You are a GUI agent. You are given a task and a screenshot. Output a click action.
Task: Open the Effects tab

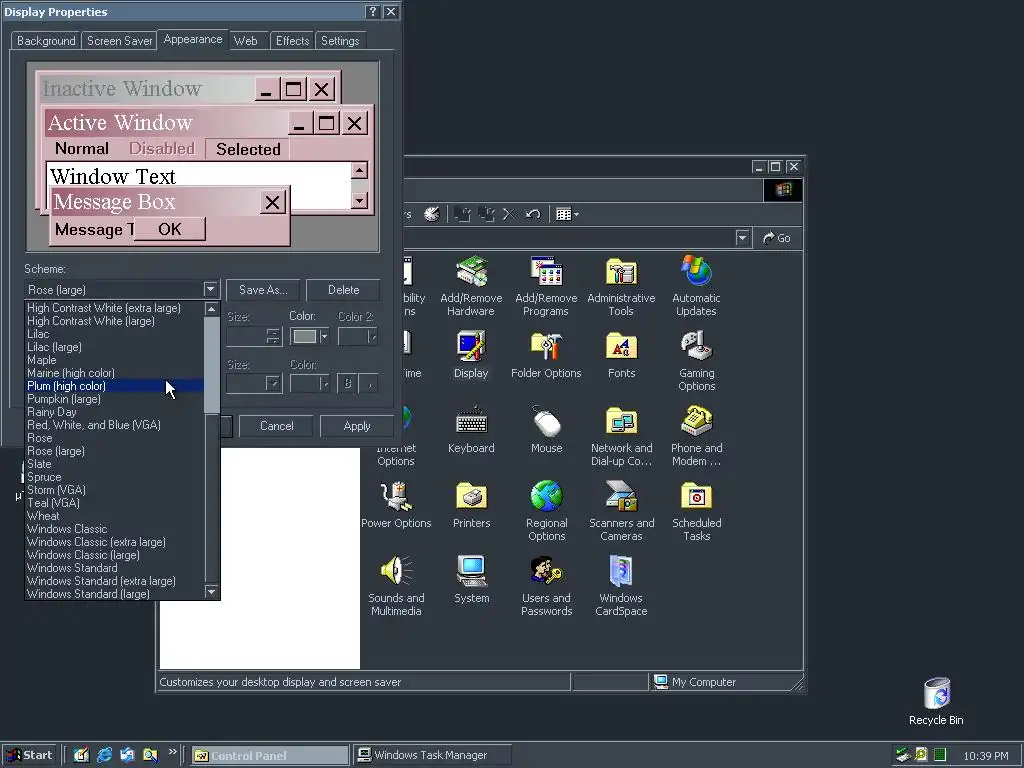pos(292,40)
